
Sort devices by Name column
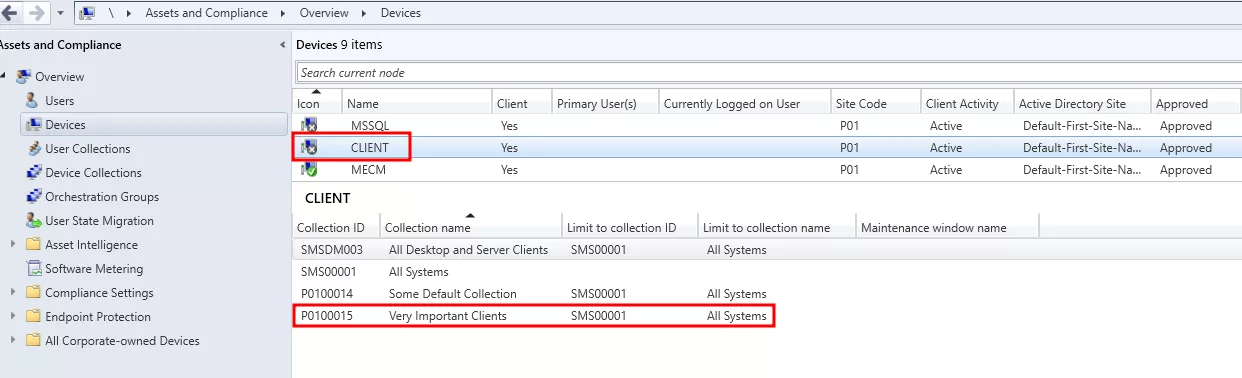pyautogui.click(x=417, y=103)
